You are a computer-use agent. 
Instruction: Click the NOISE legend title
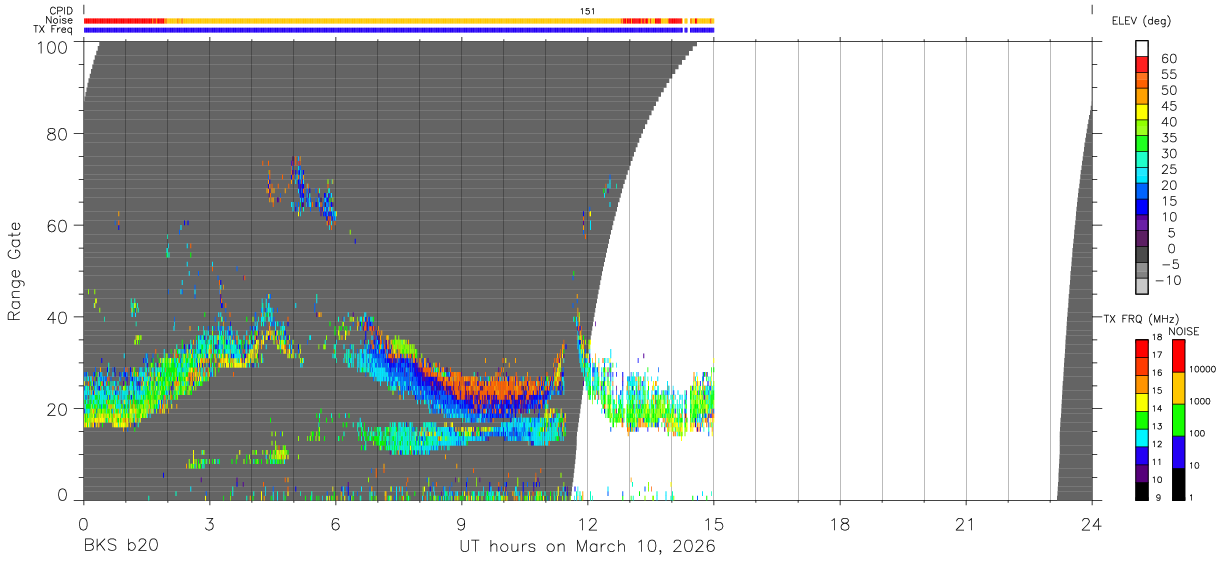(x=1183, y=331)
